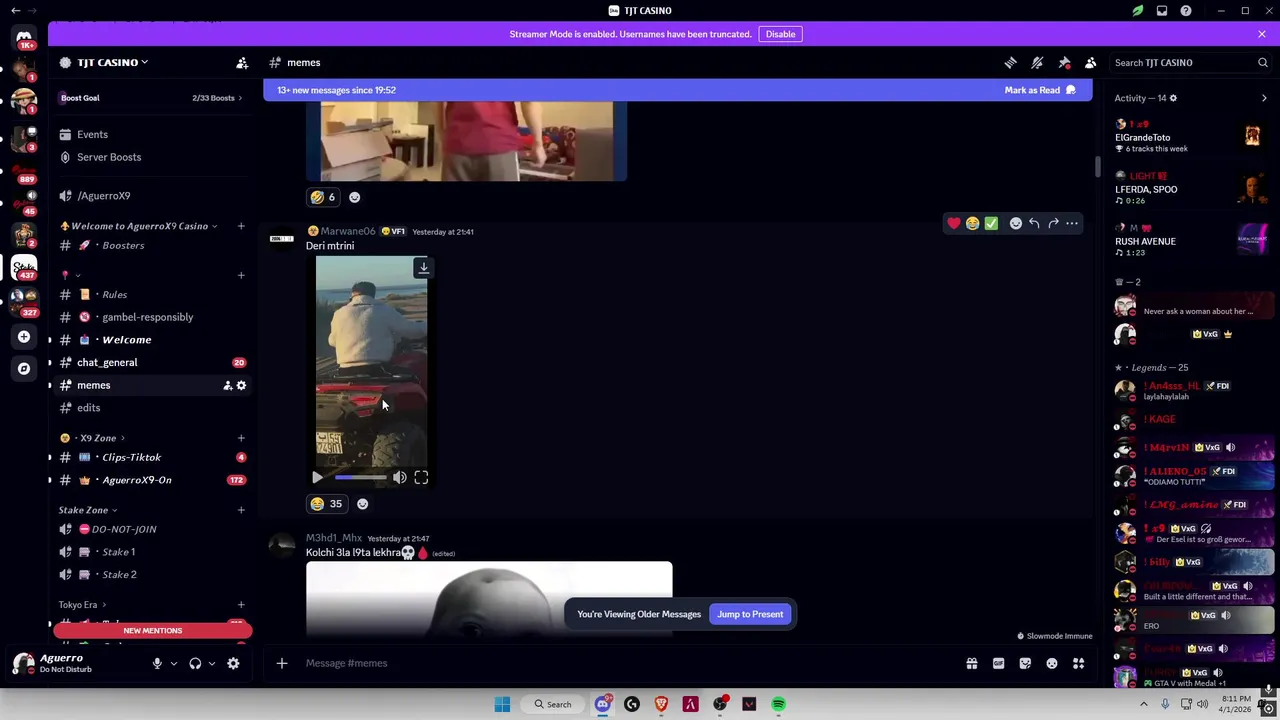Click Jump to Present
The image size is (1280, 720).
click(750, 614)
